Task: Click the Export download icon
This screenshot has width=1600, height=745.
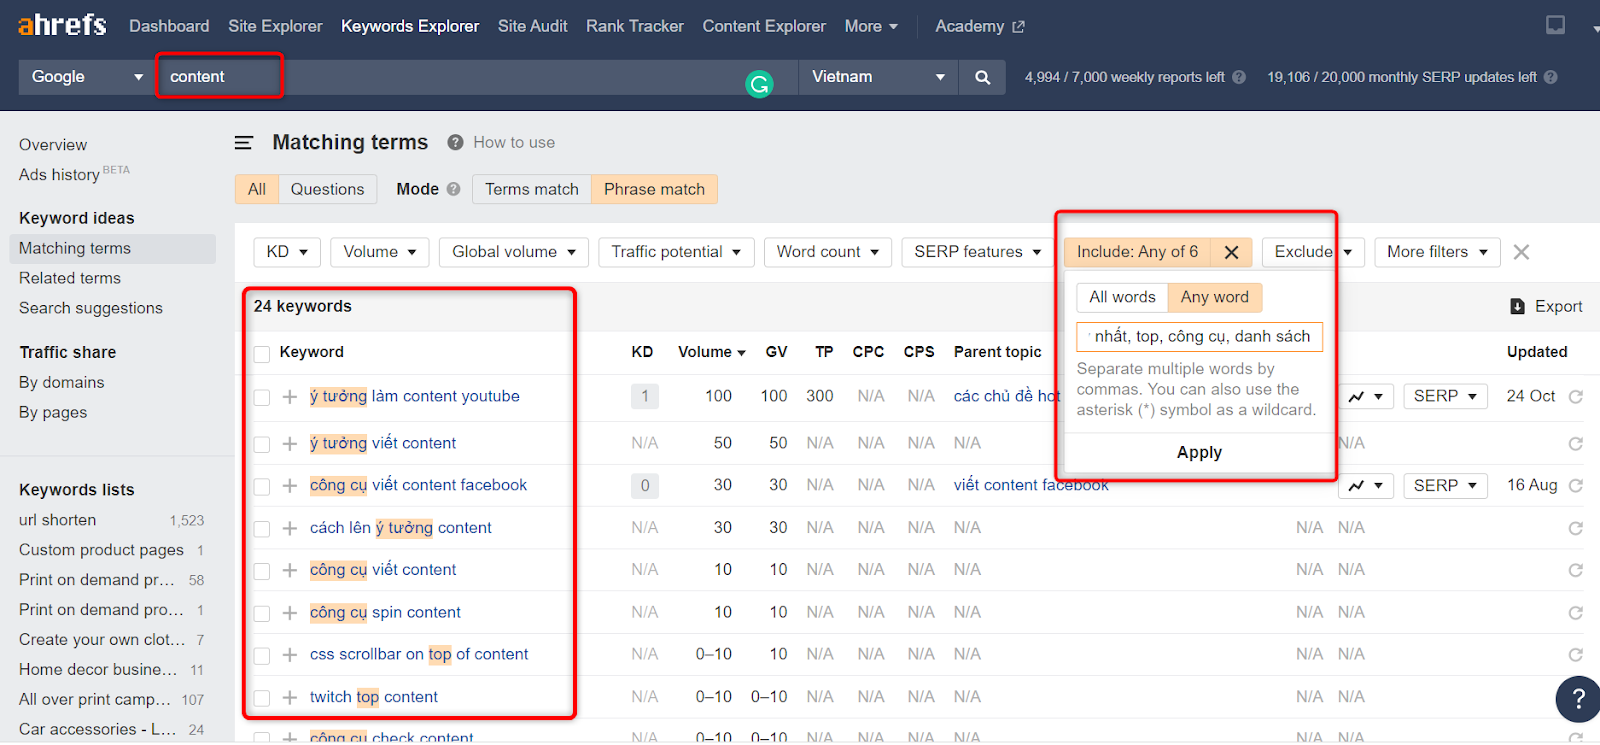Action: click(x=1517, y=307)
